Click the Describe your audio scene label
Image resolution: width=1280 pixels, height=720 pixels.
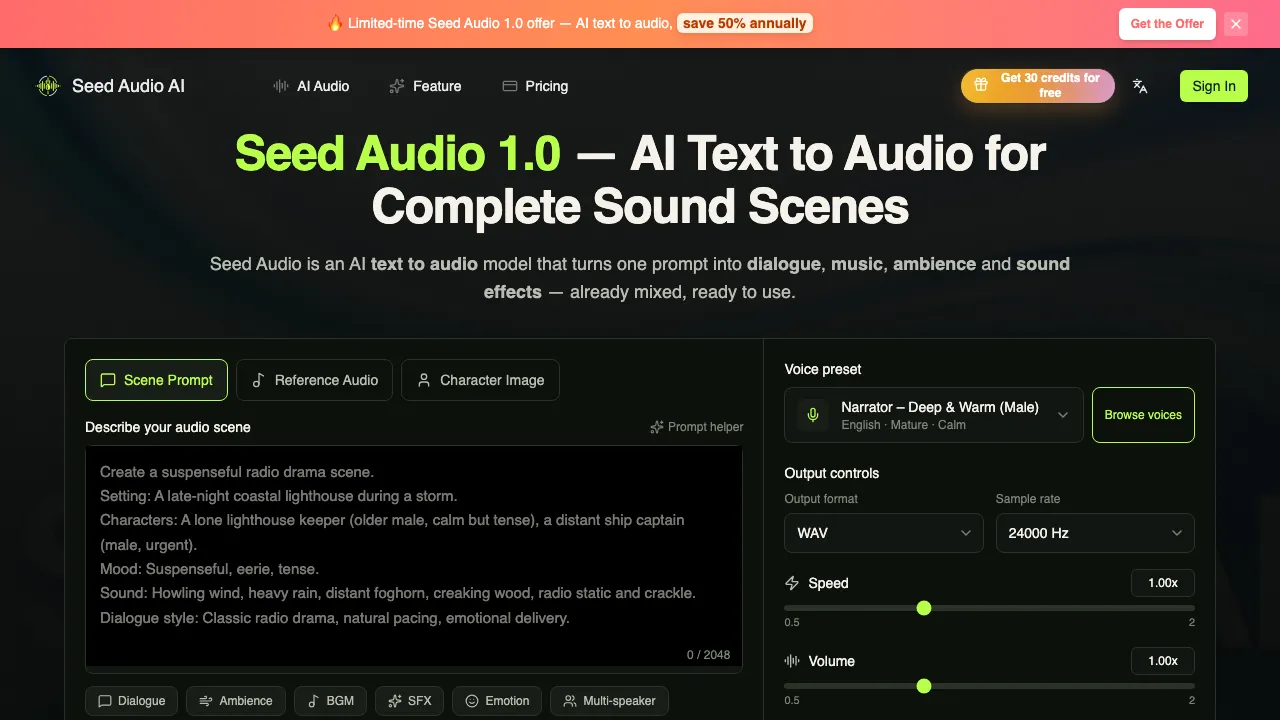[x=168, y=427]
